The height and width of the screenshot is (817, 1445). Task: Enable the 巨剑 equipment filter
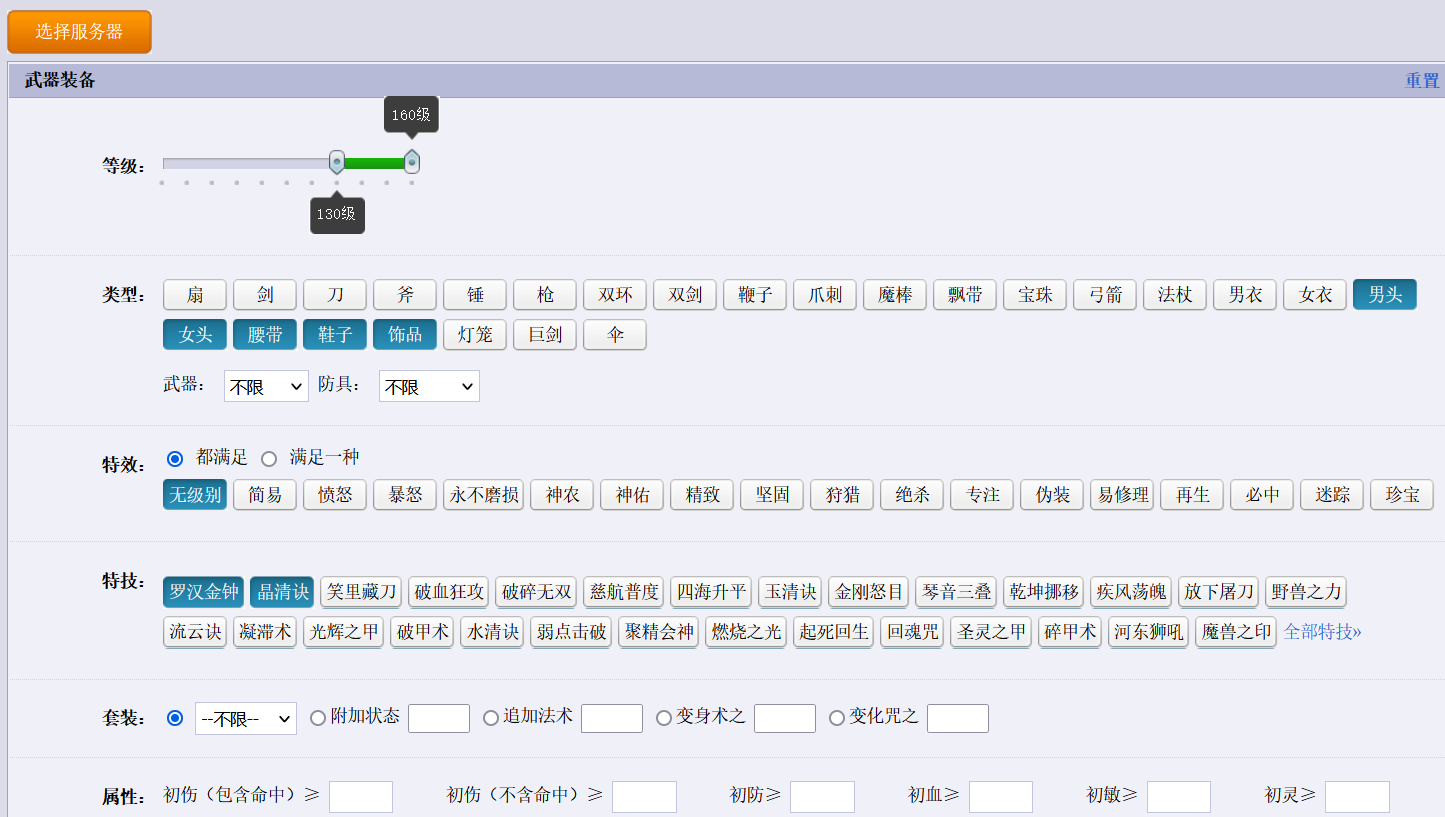pos(544,334)
